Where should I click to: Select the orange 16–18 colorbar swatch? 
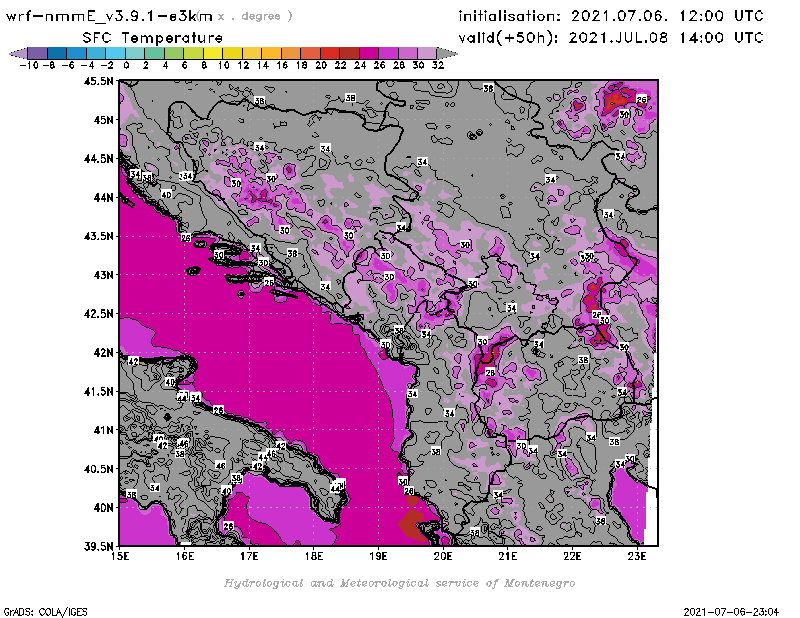[291, 53]
